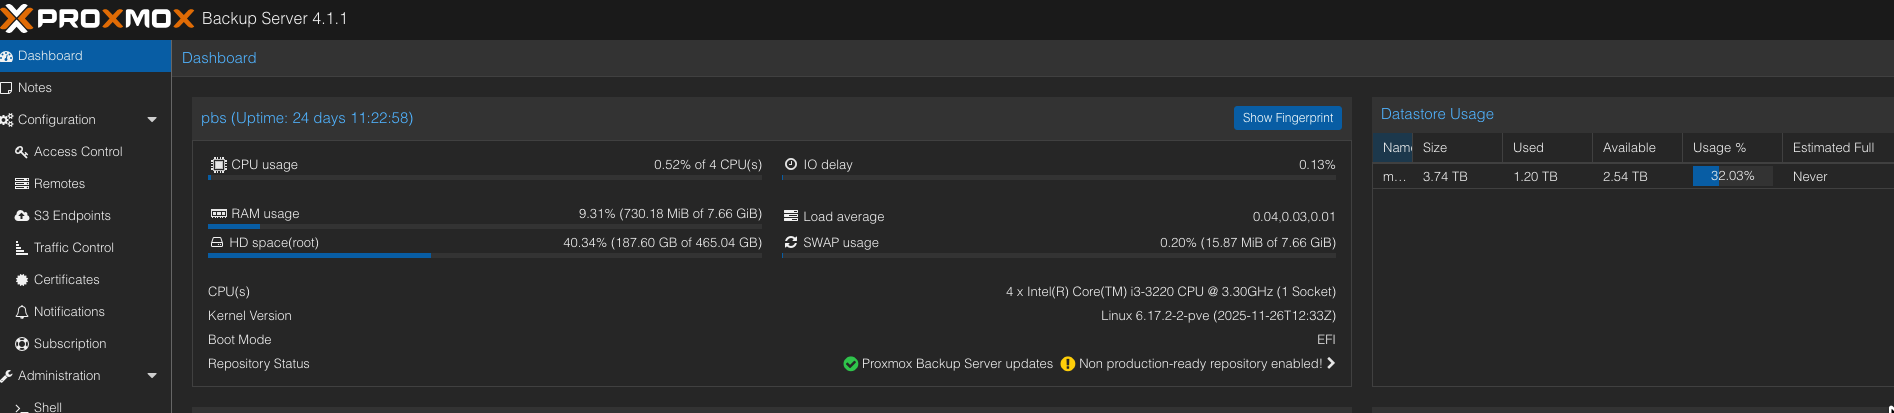
Task: Sort datastores by Used column
Action: pyautogui.click(x=1547, y=148)
